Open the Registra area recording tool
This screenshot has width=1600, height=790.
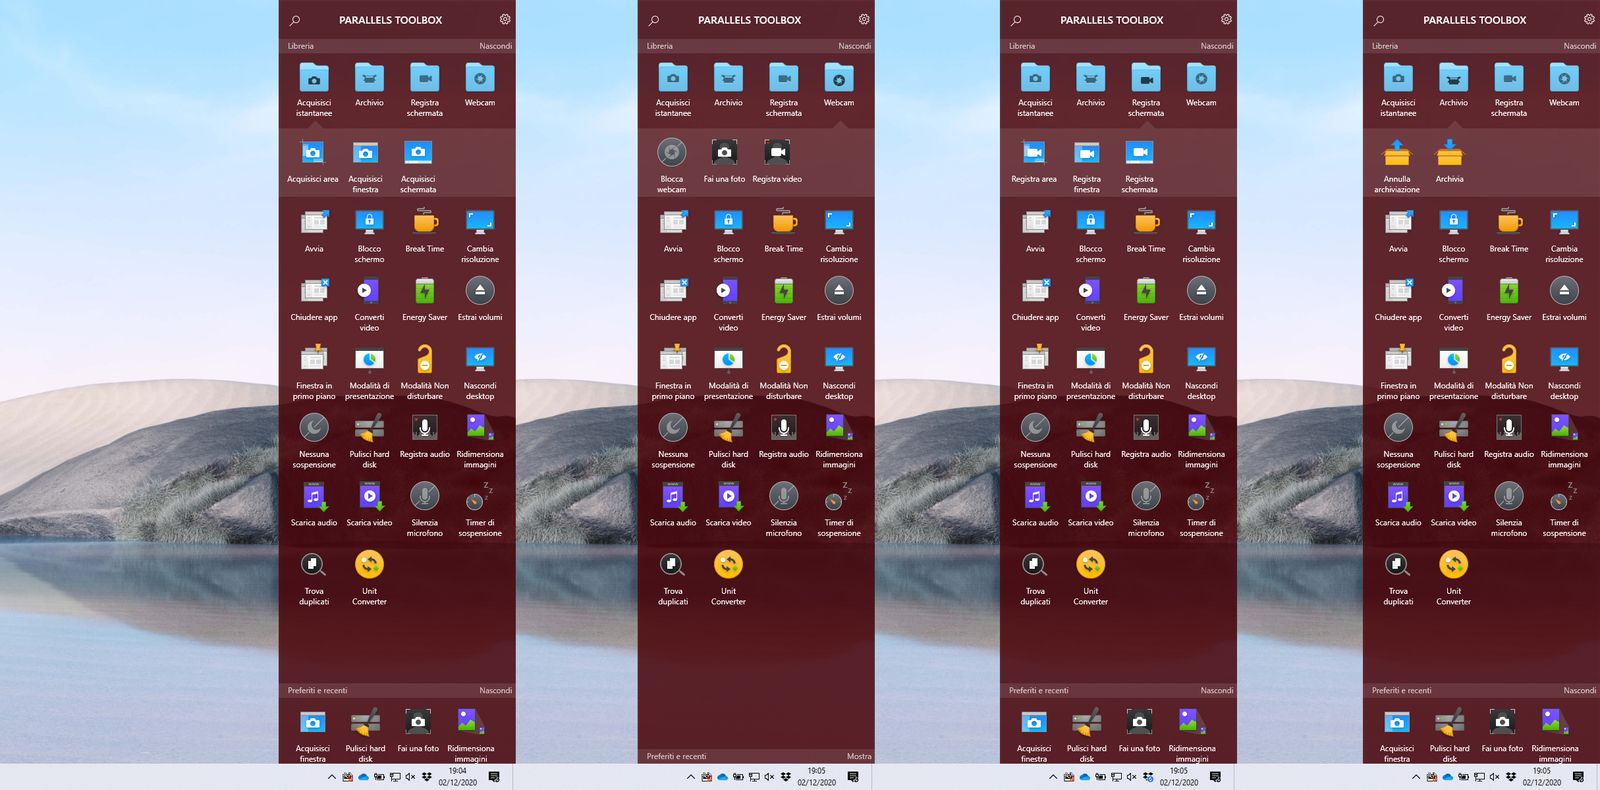[1034, 162]
